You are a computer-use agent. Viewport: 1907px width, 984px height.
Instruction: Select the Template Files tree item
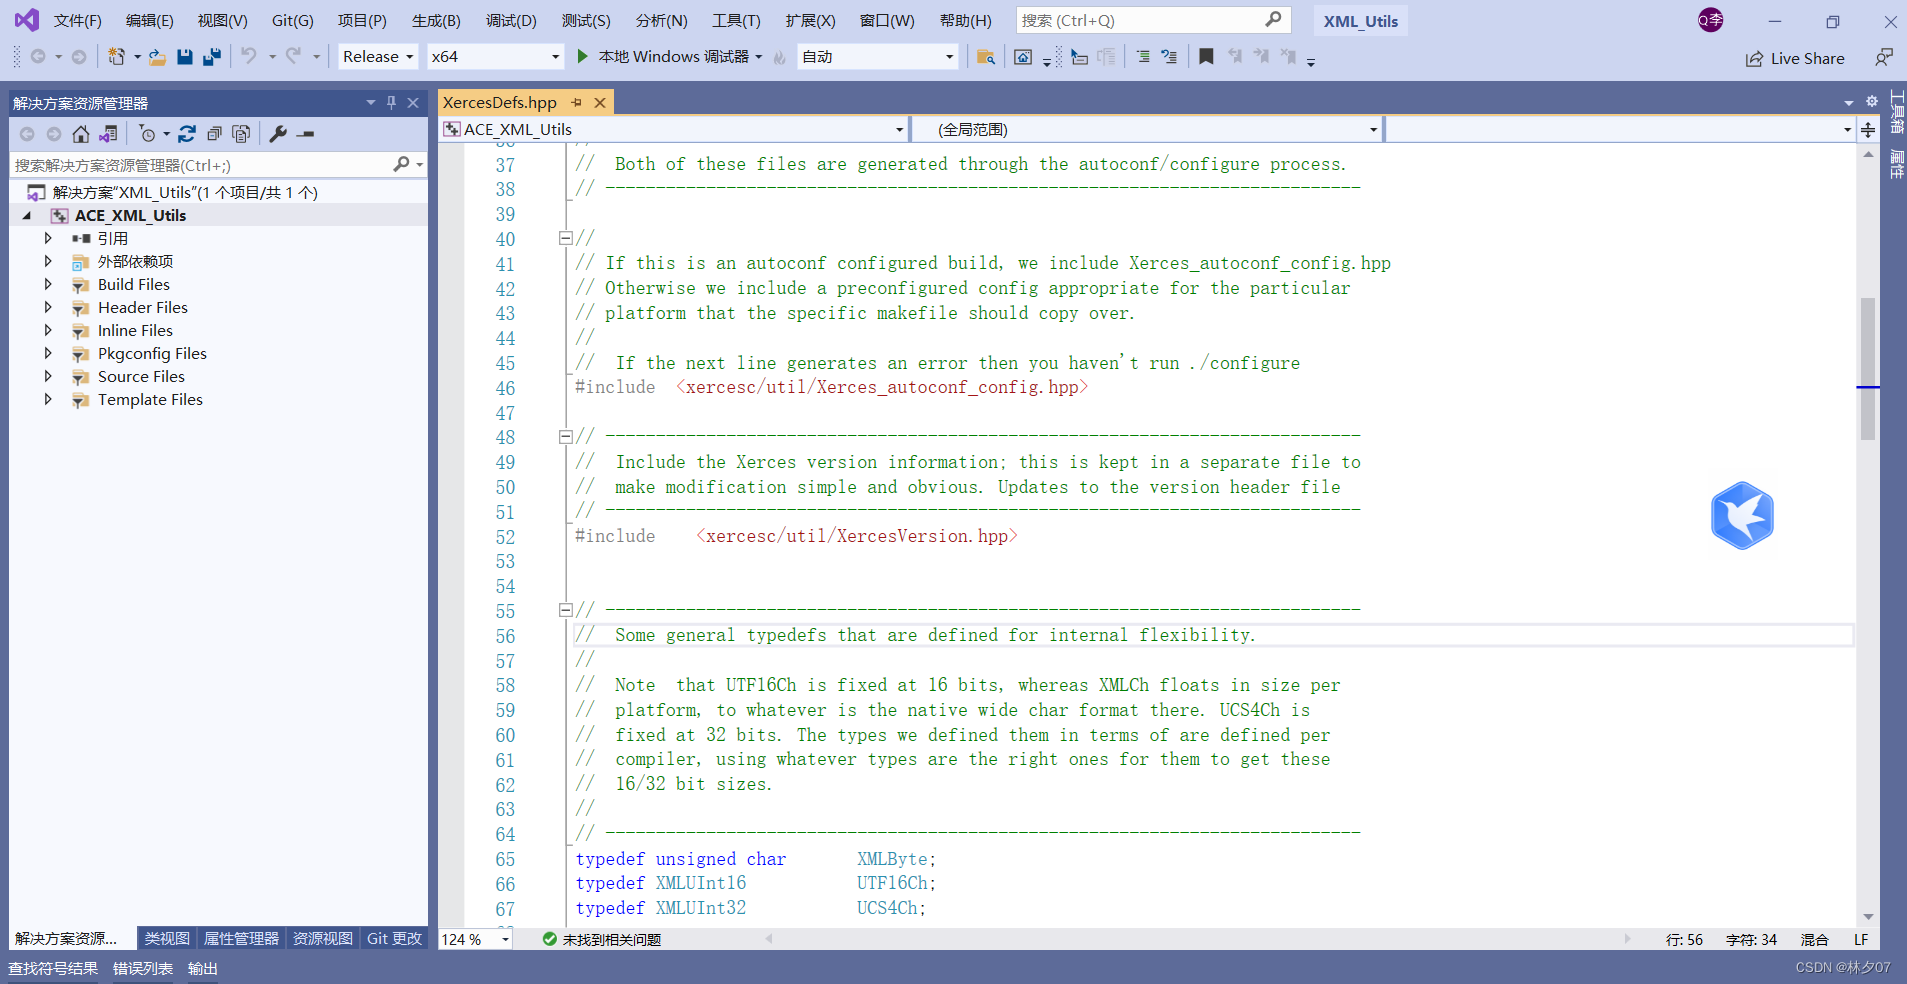pyautogui.click(x=150, y=399)
